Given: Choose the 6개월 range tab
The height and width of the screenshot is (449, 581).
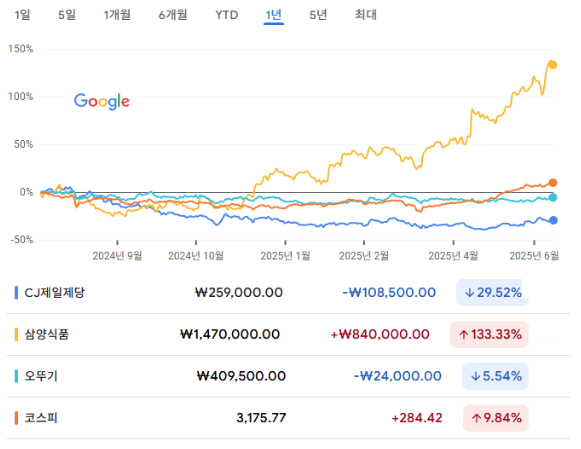Looking at the screenshot, I should [173, 15].
